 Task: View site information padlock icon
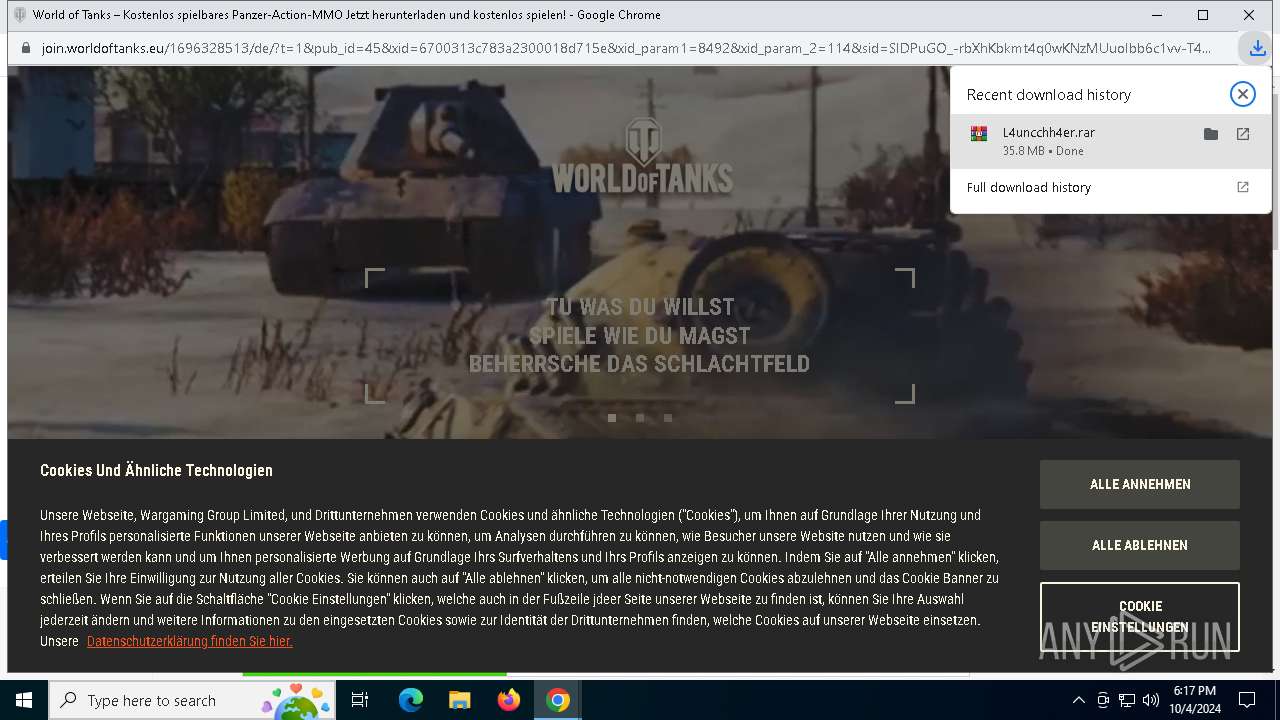(x=25, y=48)
